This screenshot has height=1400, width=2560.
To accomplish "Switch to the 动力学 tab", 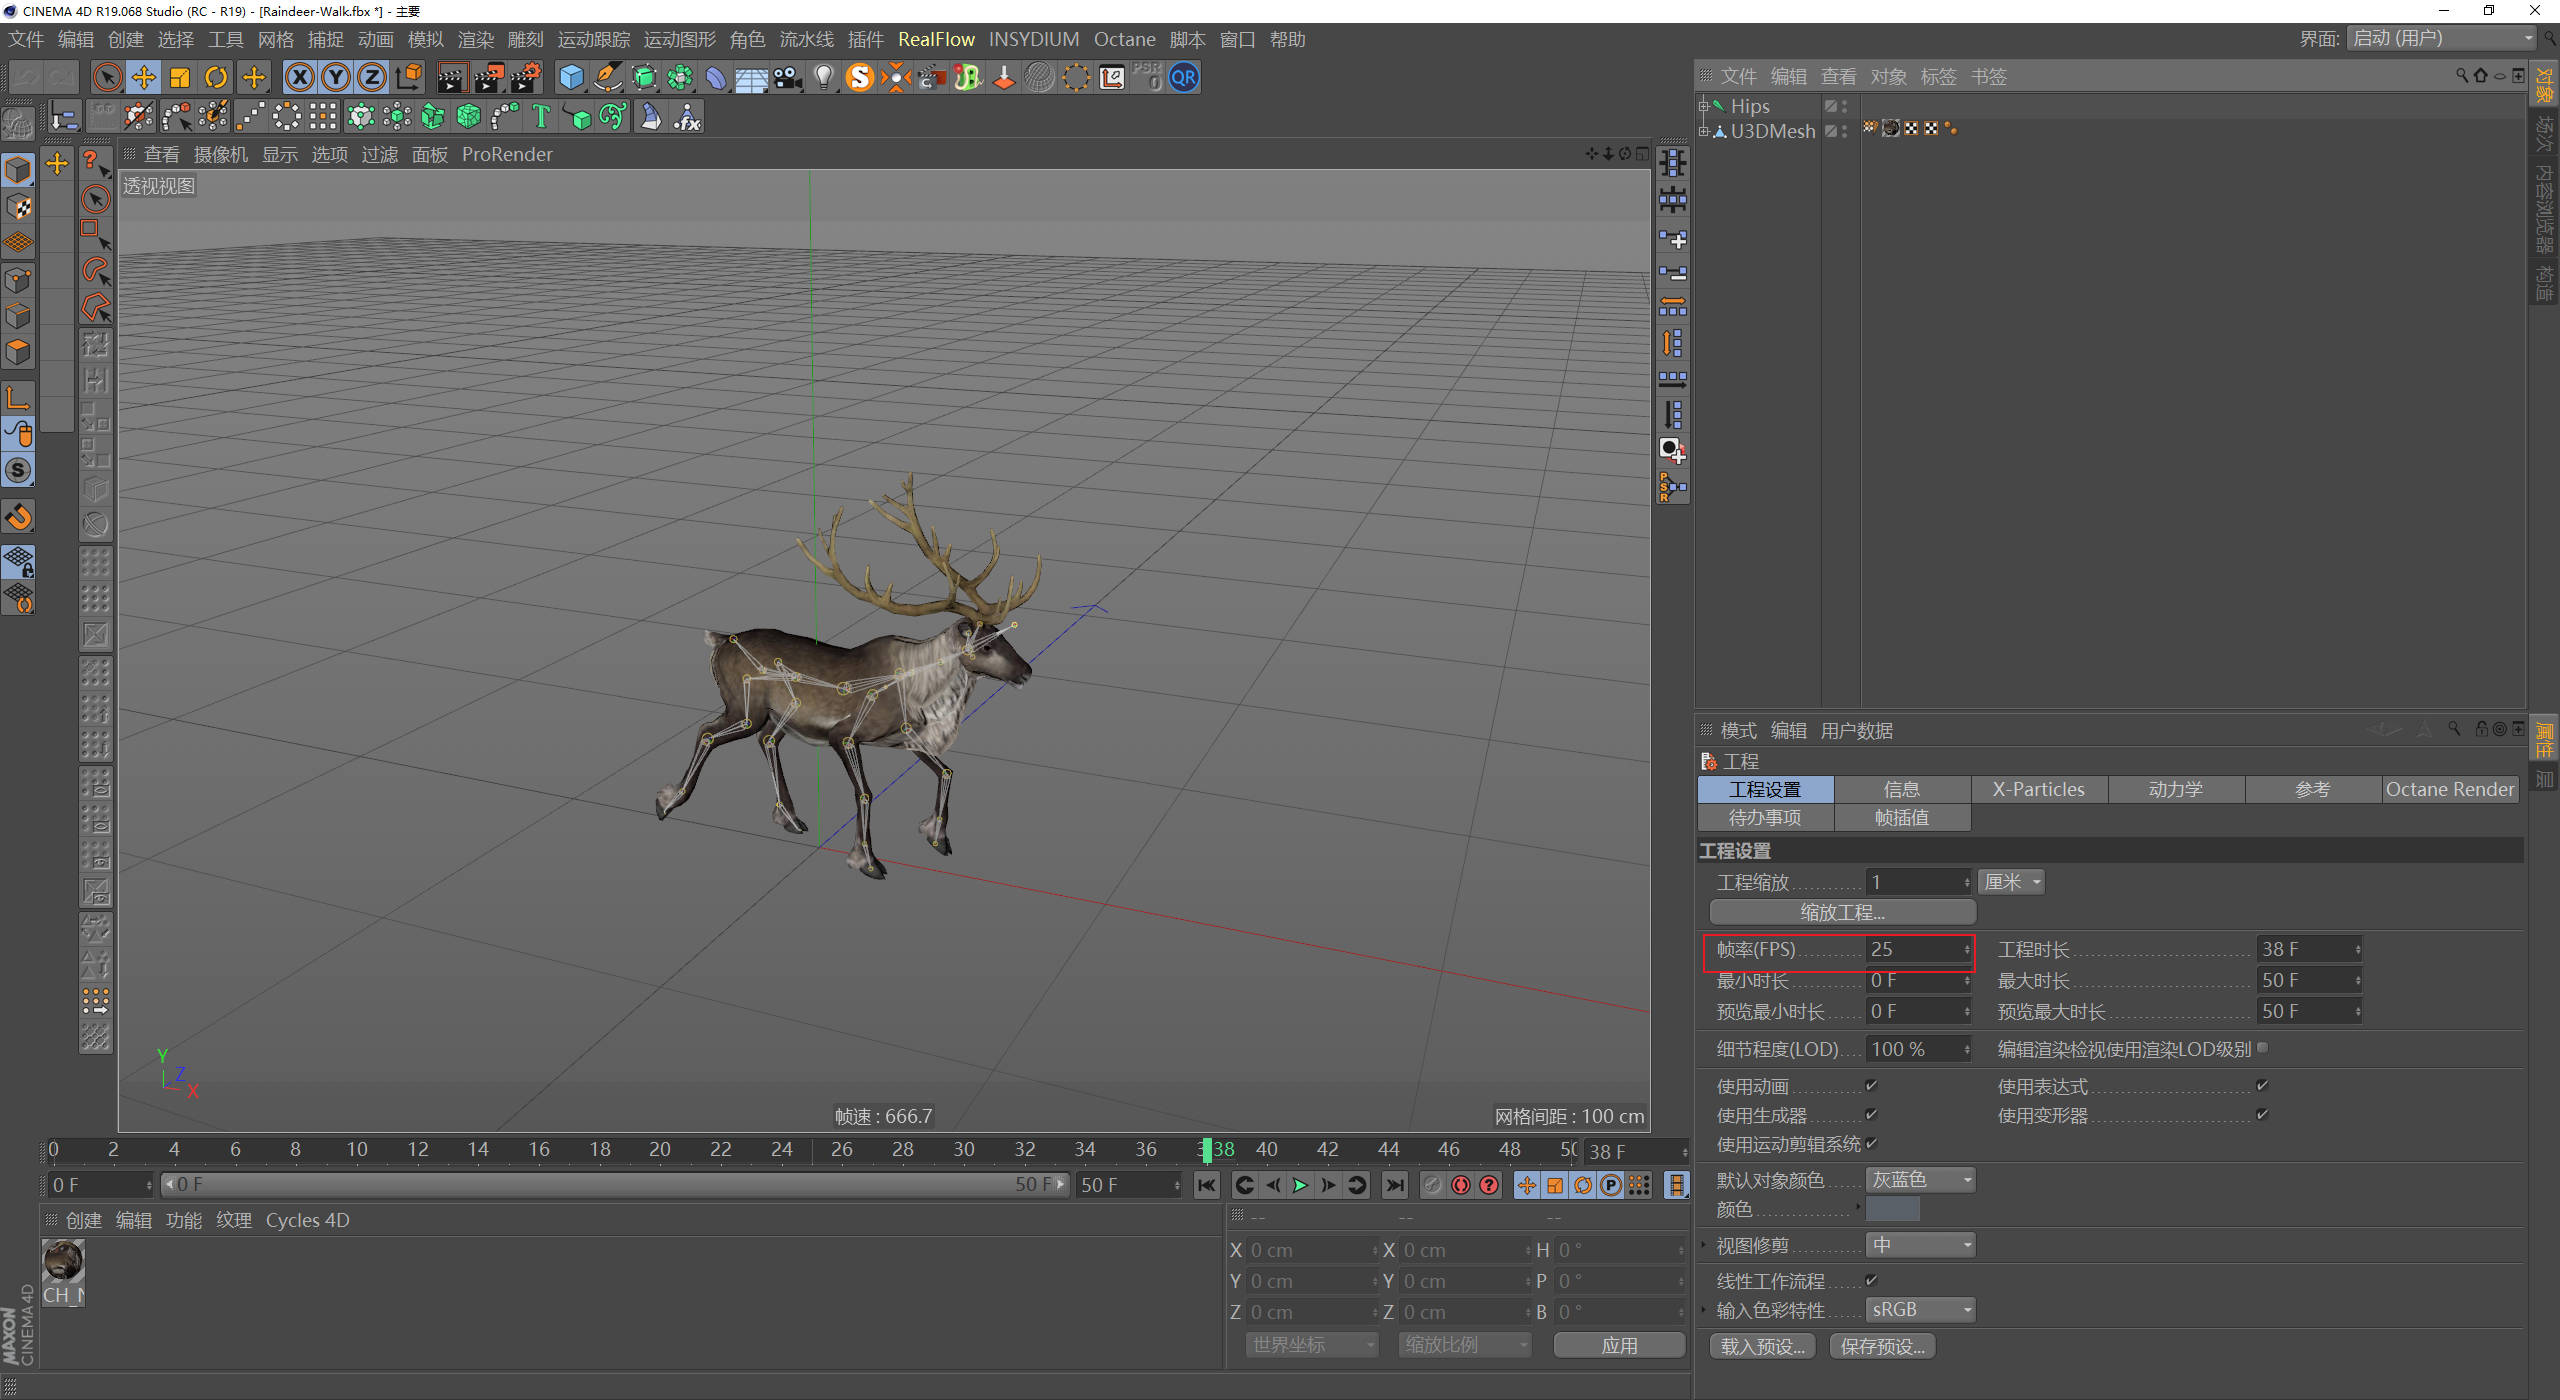I will pyautogui.click(x=2175, y=789).
